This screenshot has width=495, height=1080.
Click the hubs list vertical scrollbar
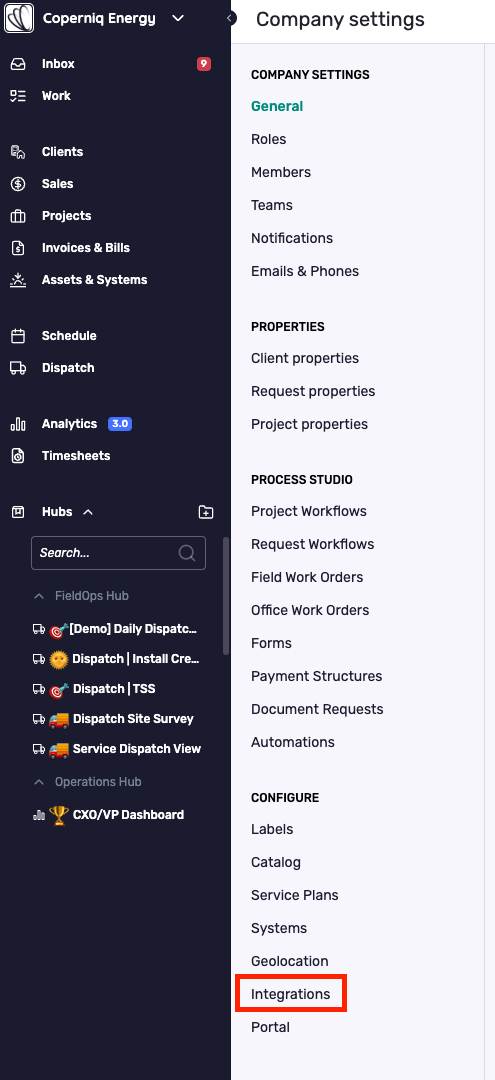coord(226,596)
